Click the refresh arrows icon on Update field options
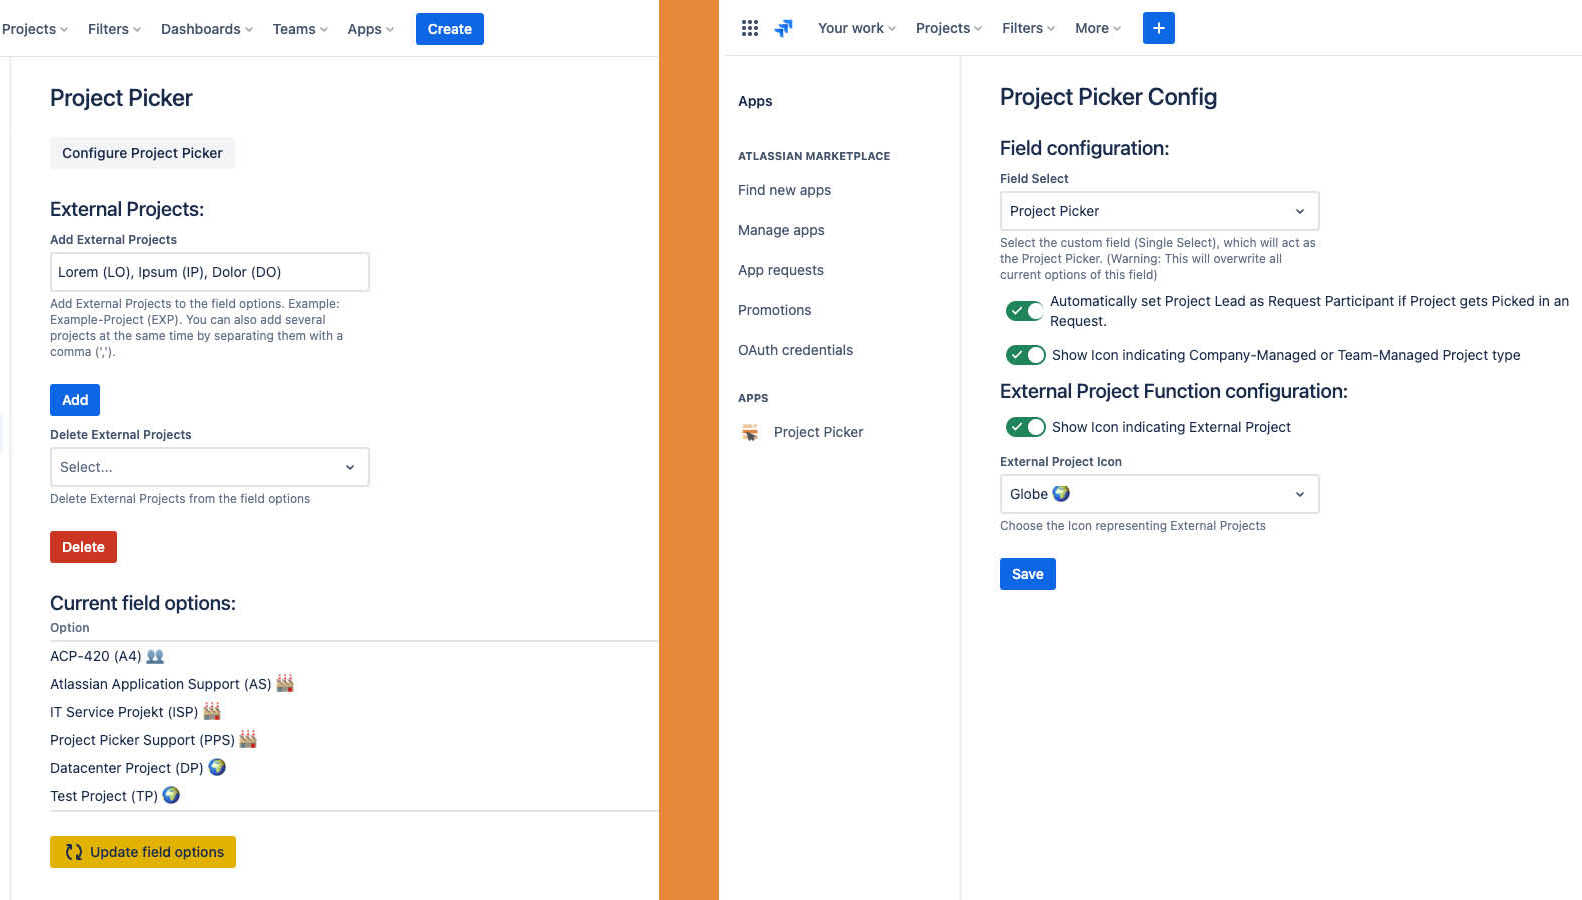 click(x=74, y=852)
